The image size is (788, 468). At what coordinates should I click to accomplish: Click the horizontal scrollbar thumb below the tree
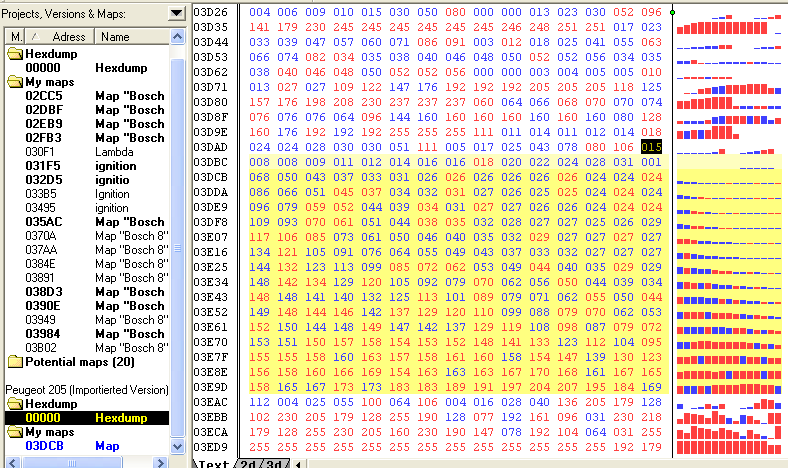pyautogui.click(x=72, y=462)
